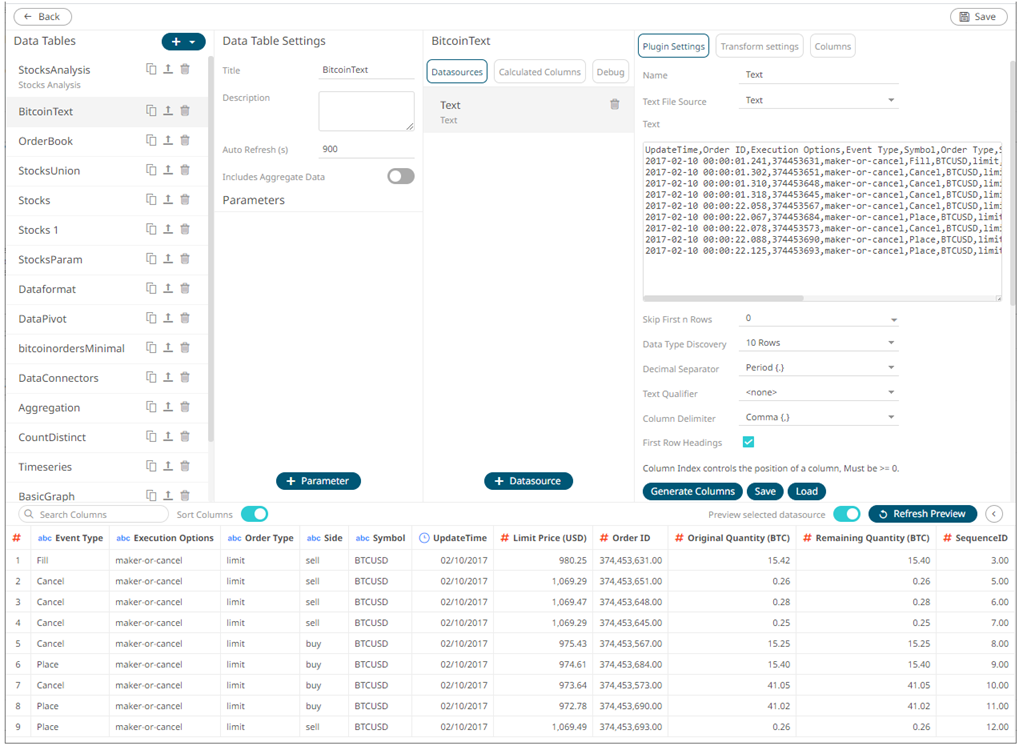This screenshot has height=746, width=1019.
Task: Click the Refresh Preview button
Action: pyautogui.click(x=922, y=514)
